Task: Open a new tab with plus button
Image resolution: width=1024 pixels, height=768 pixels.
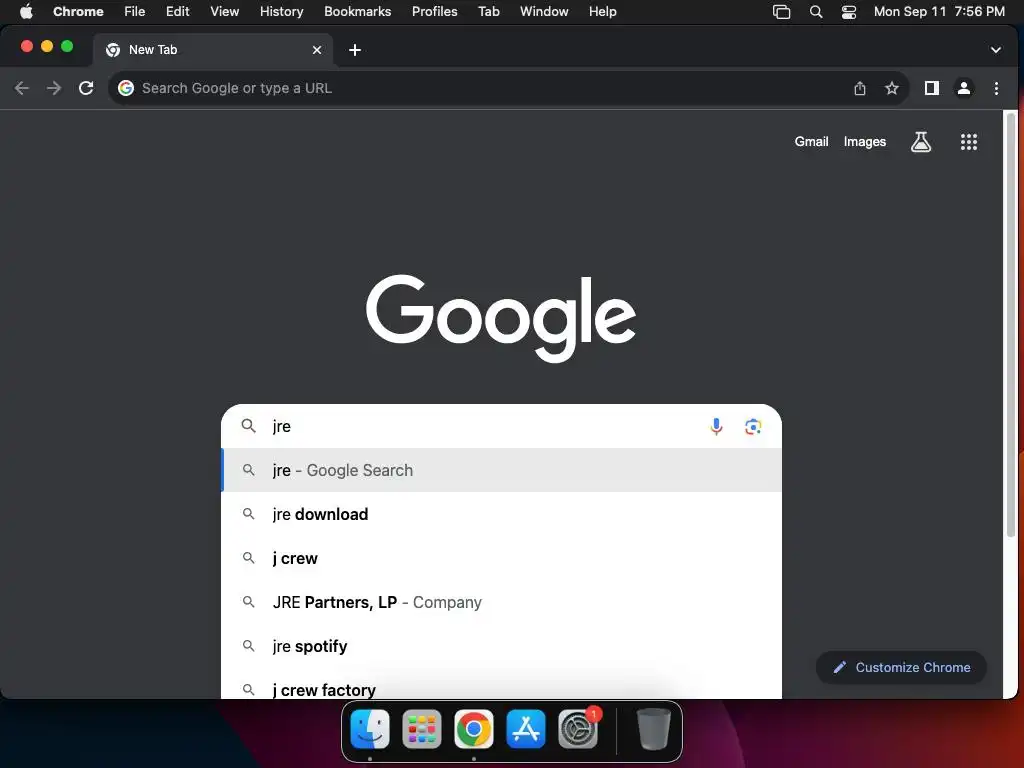Action: [355, 50]
